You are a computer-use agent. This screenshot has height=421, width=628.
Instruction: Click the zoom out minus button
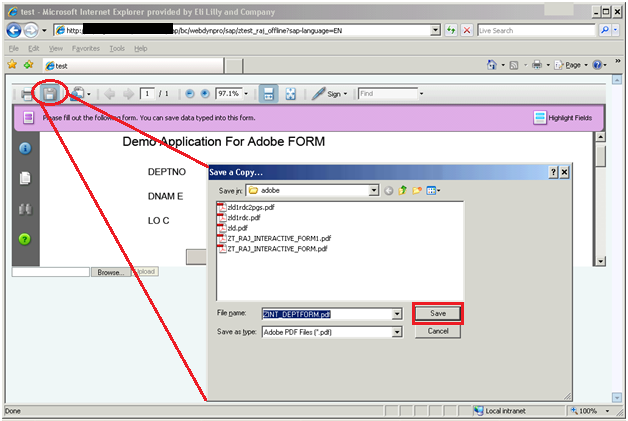point(190,94)
